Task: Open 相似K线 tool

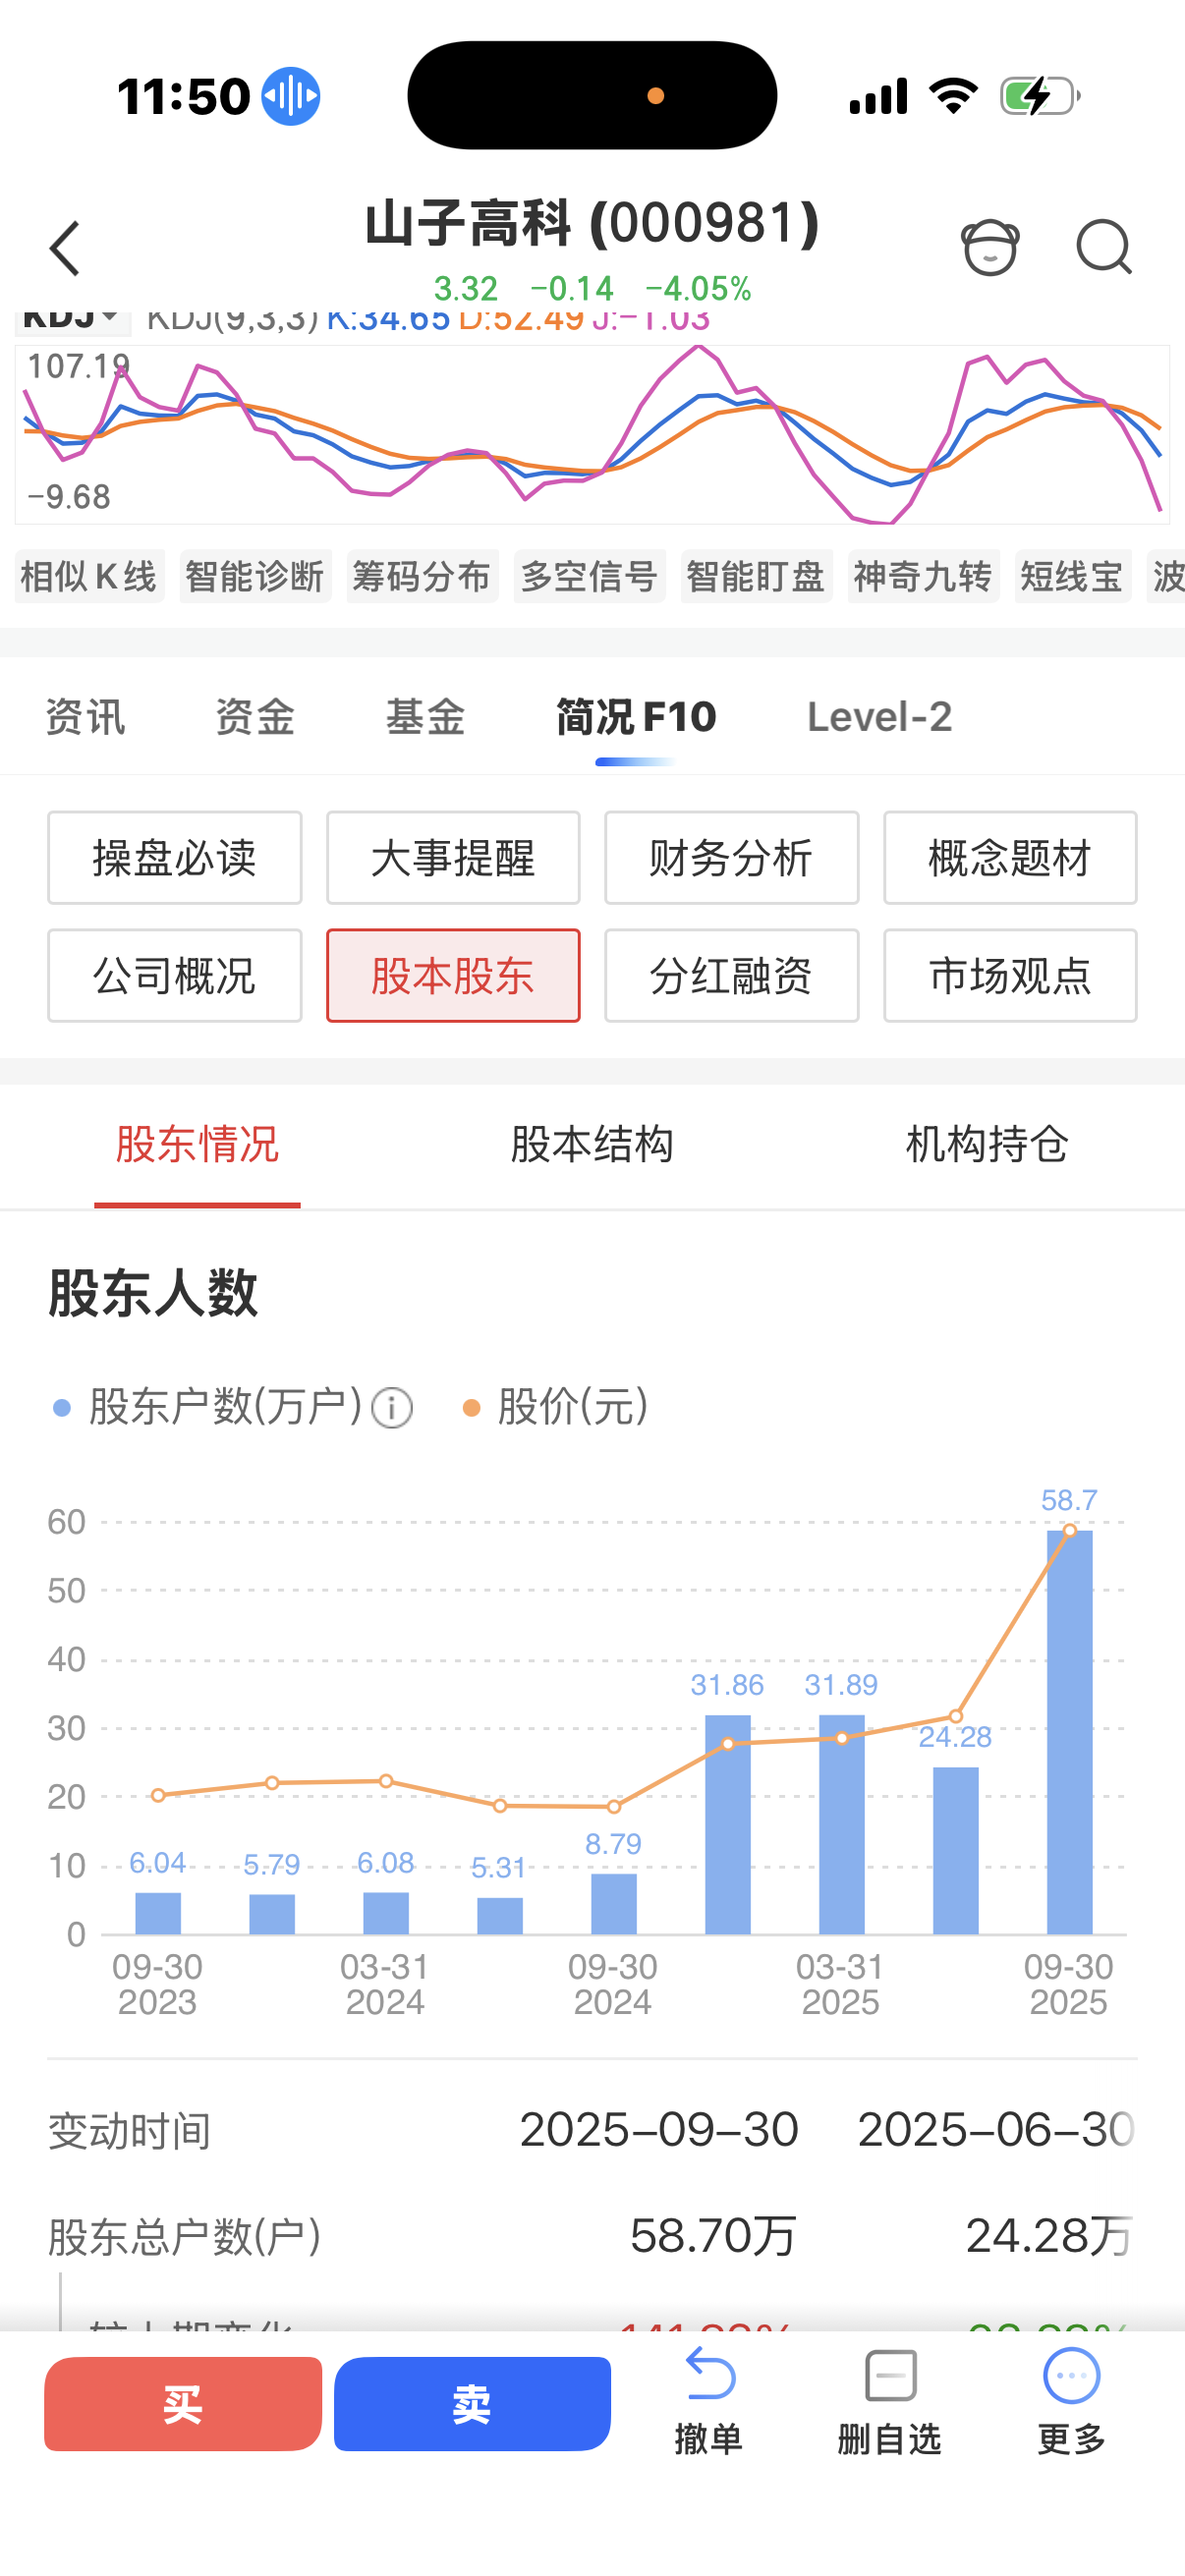Action: click(x=89, y=576)
